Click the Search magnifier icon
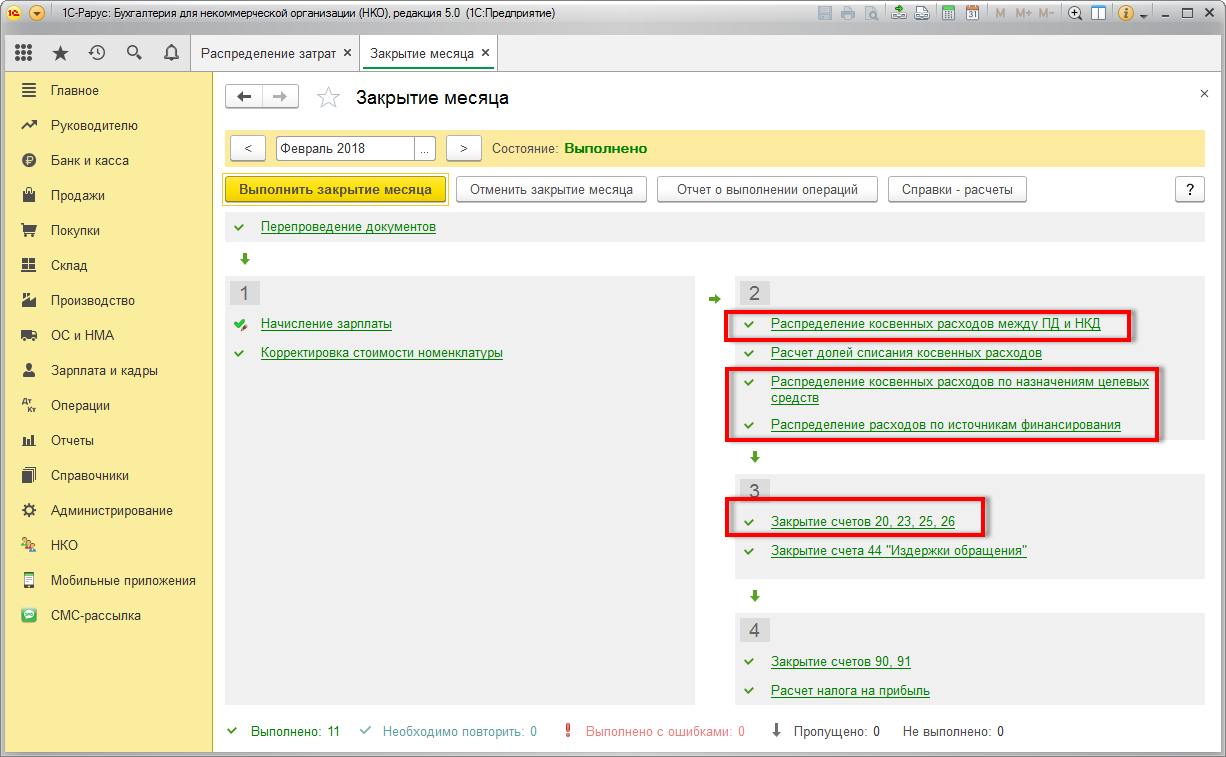 tap(134, 53)
